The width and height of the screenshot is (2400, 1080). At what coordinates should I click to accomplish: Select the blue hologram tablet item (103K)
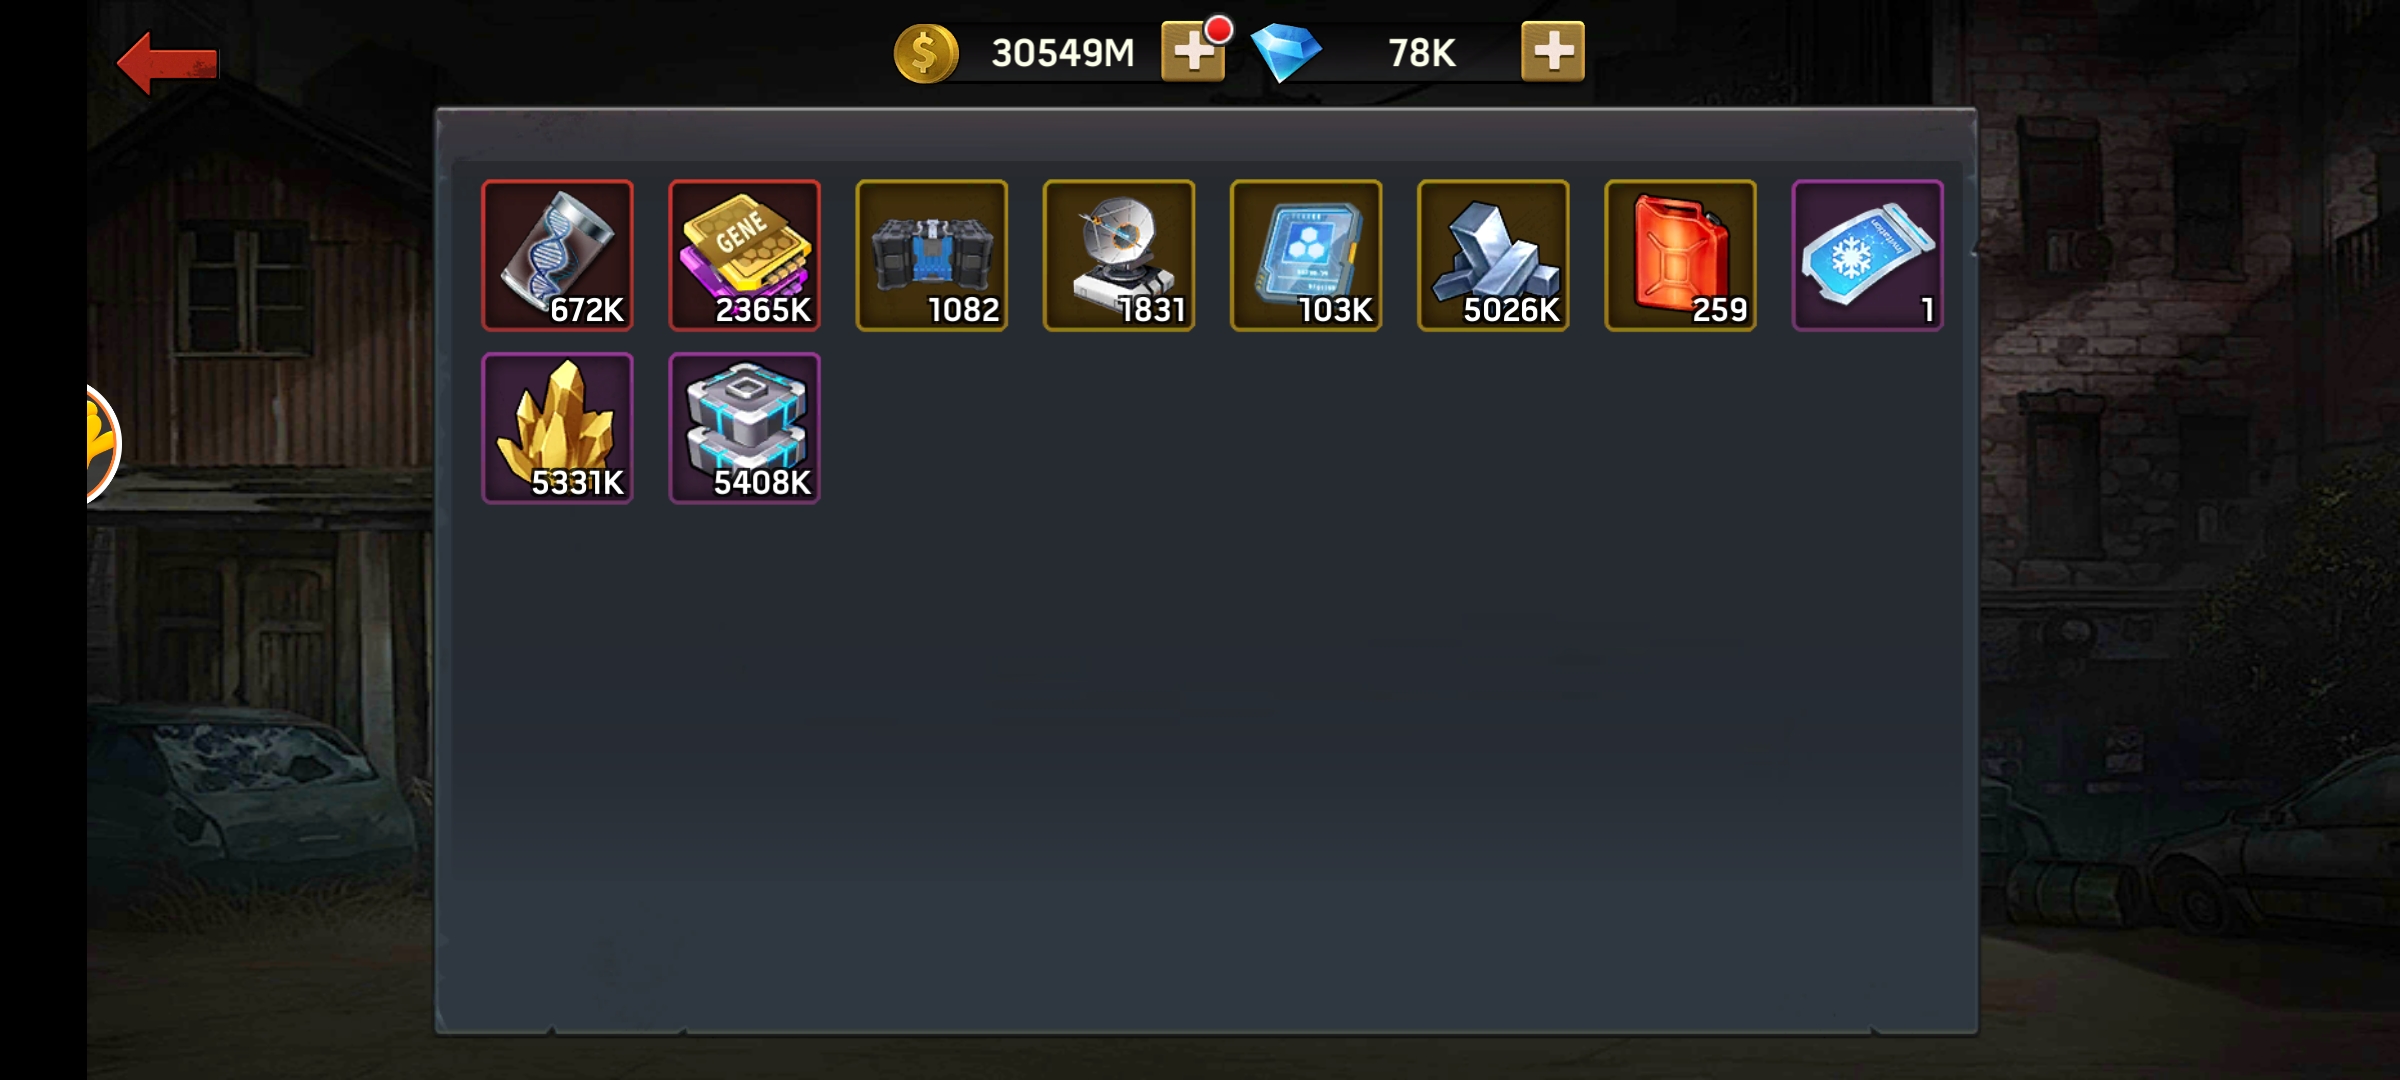1306,255
